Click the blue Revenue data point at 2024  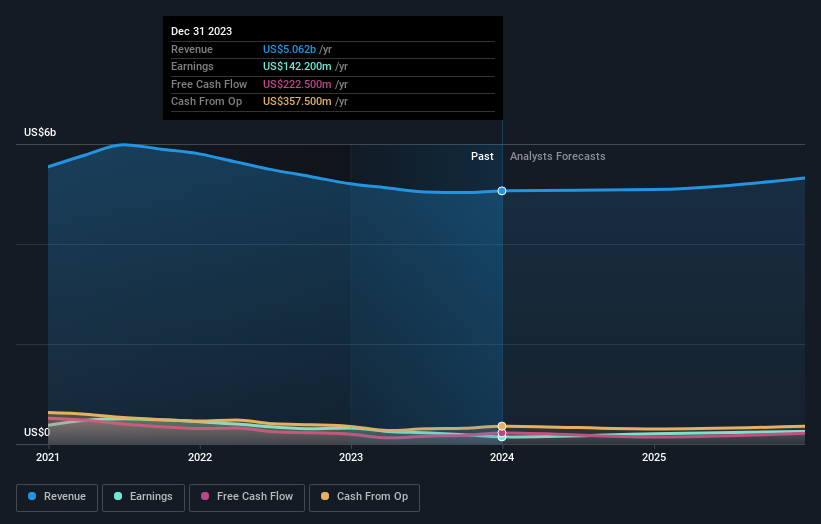pyautogui.click(x=502, y=191)
